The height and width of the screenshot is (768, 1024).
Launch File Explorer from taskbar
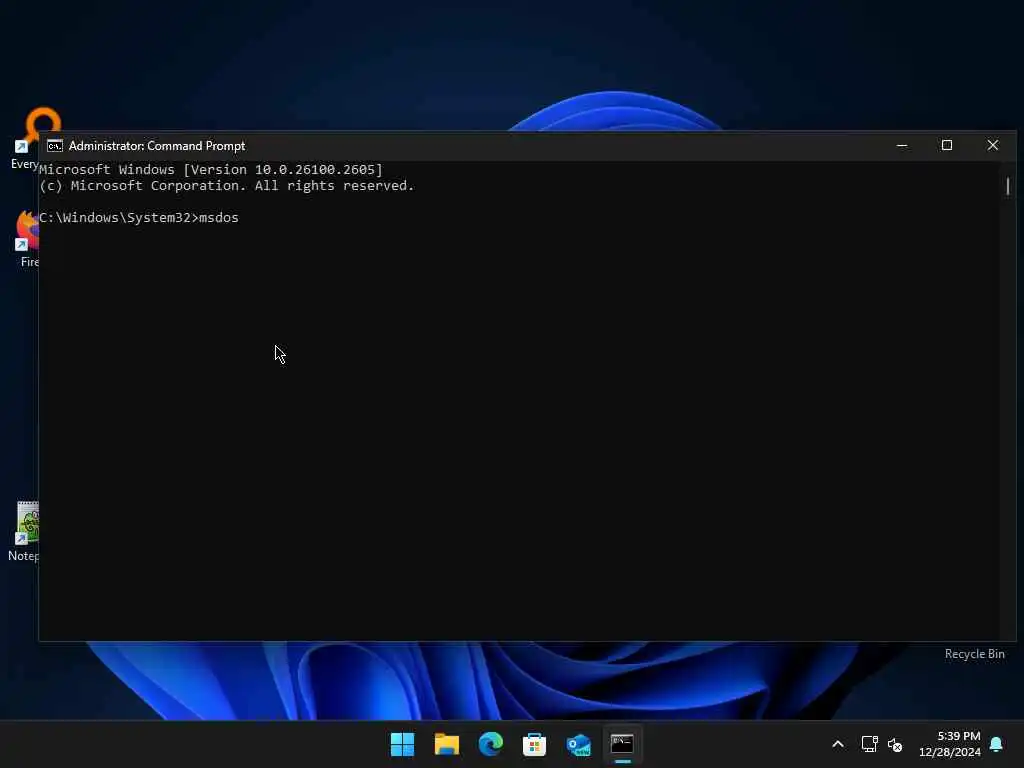(447, 744)
